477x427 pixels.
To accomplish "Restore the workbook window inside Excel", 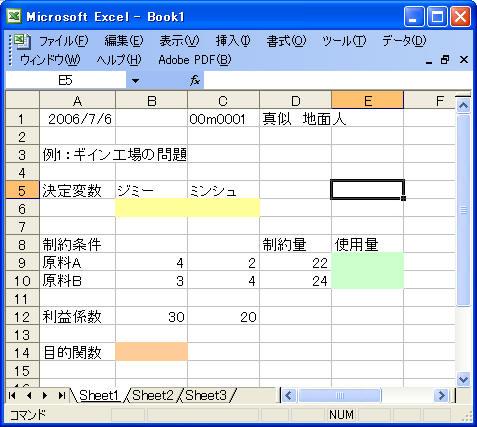I will click(x=445, y=60).
